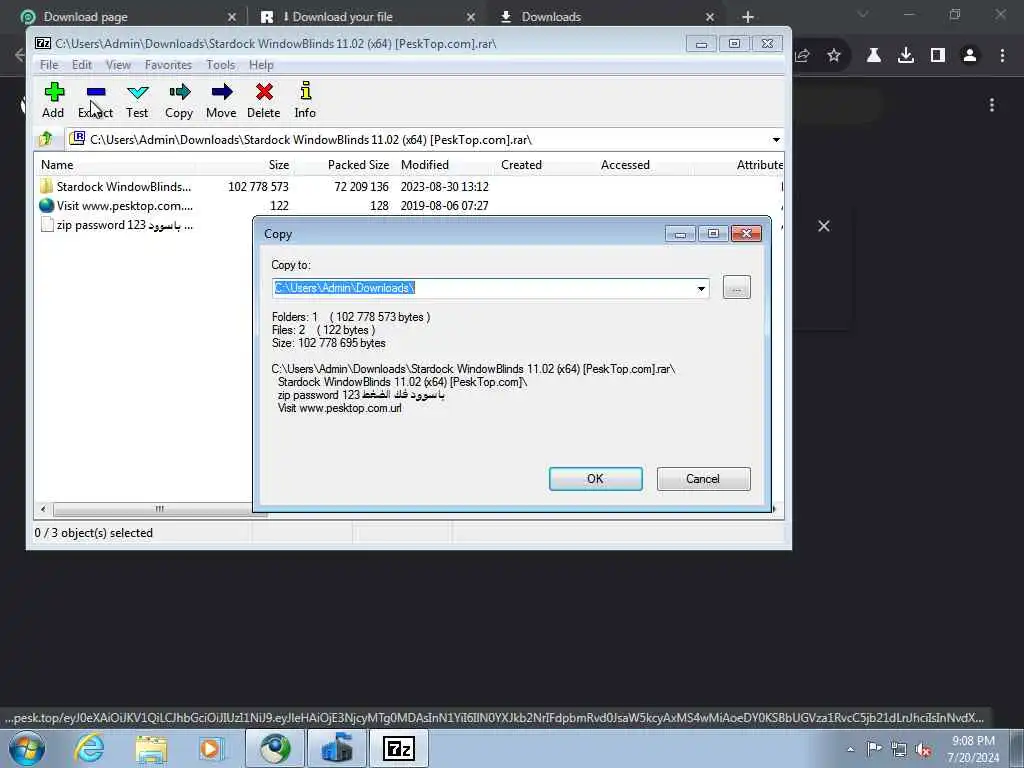Open Chrome downloads icon in browser toolbar
This screenshot has width=1024, height=768.
(x=905, y=56)
